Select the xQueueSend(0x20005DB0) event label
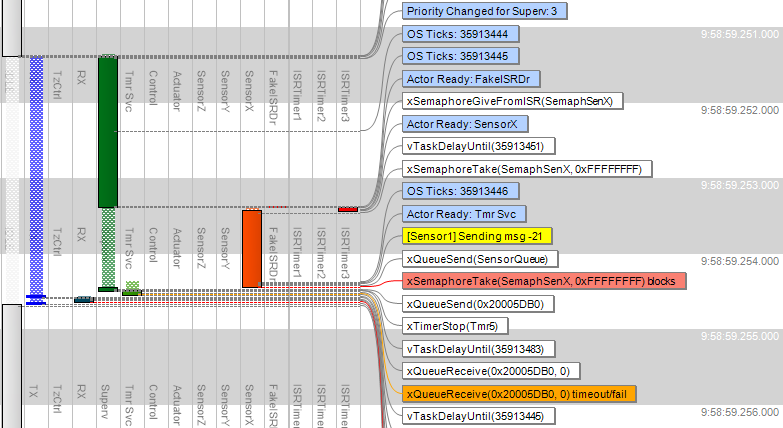This screenshot has width=783, height=428. click(474, 304)
